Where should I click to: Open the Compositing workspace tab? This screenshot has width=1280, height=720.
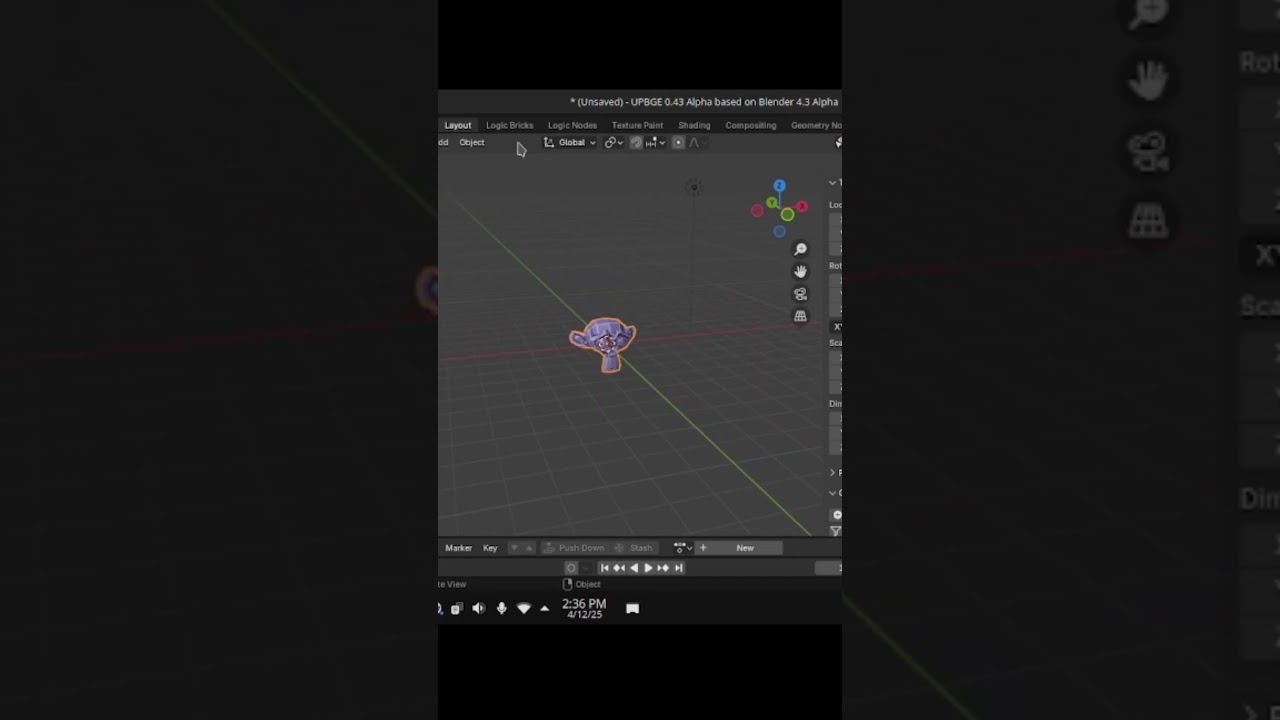(750, 125)
